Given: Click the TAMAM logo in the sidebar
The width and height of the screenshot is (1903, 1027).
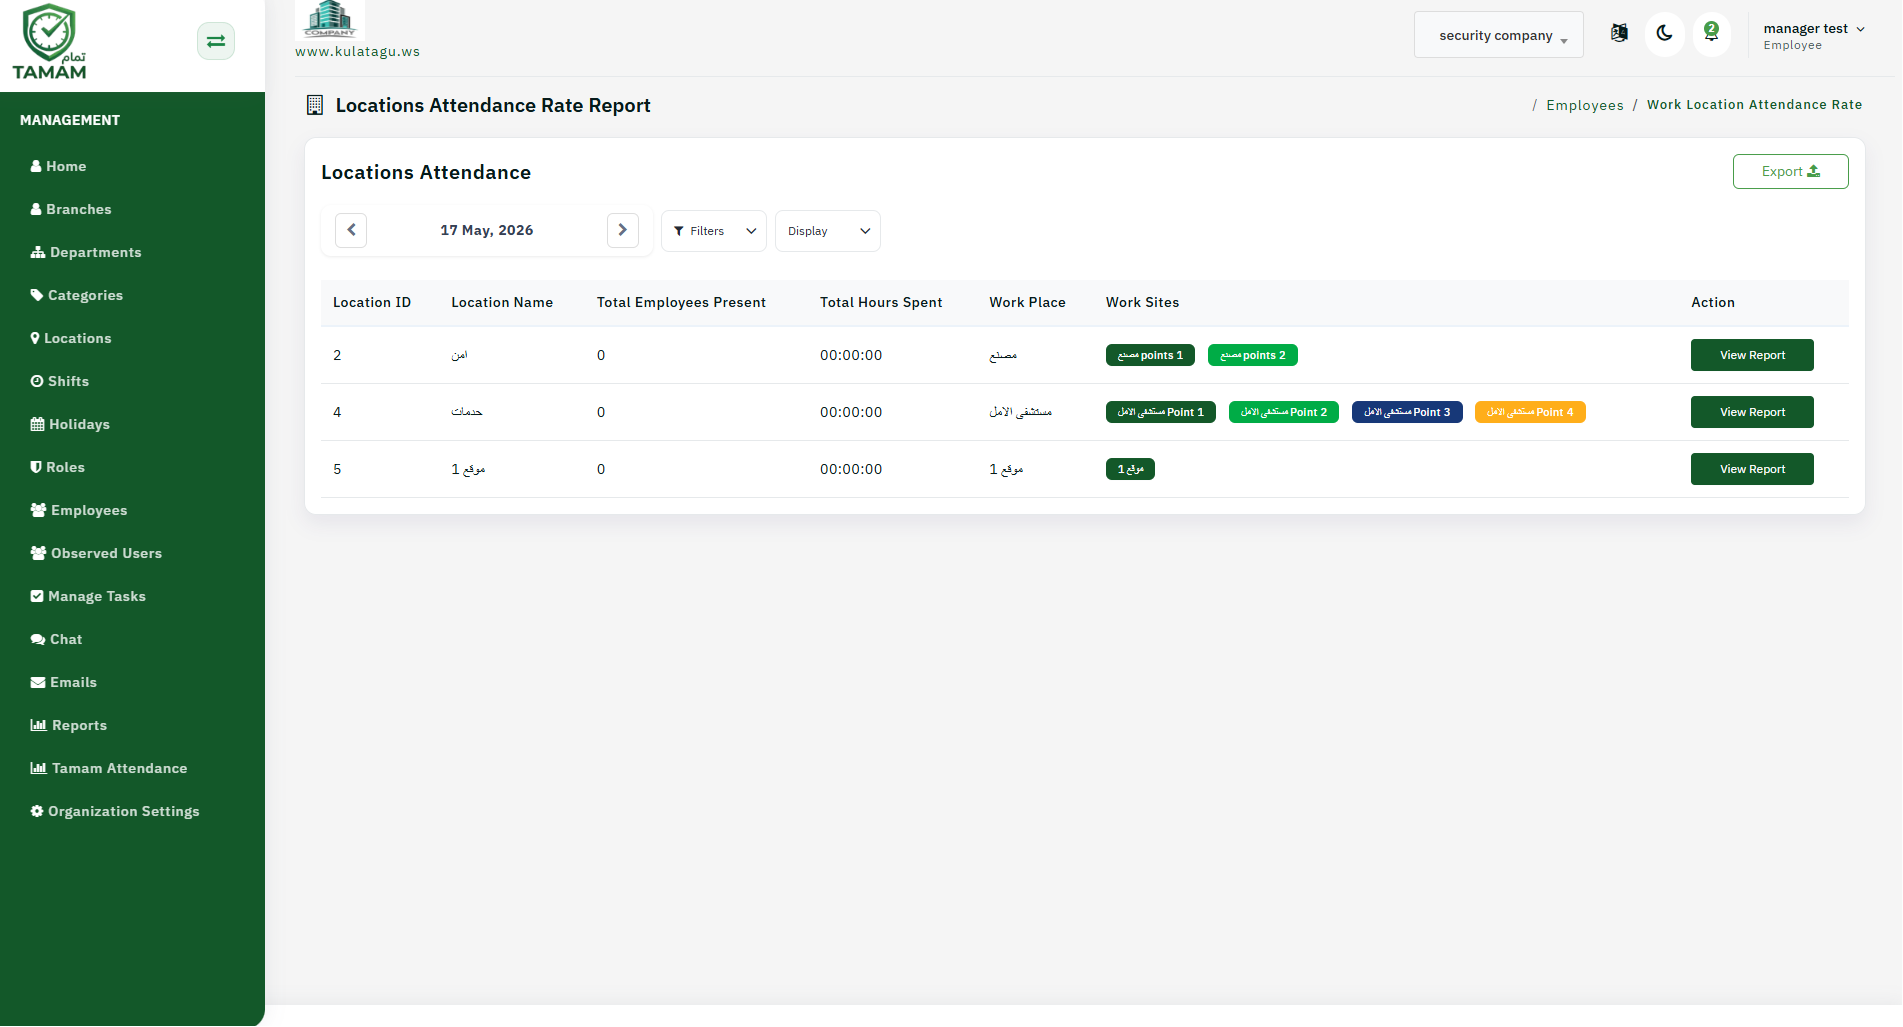Looking at the screenshot, I should click(49, 42).
